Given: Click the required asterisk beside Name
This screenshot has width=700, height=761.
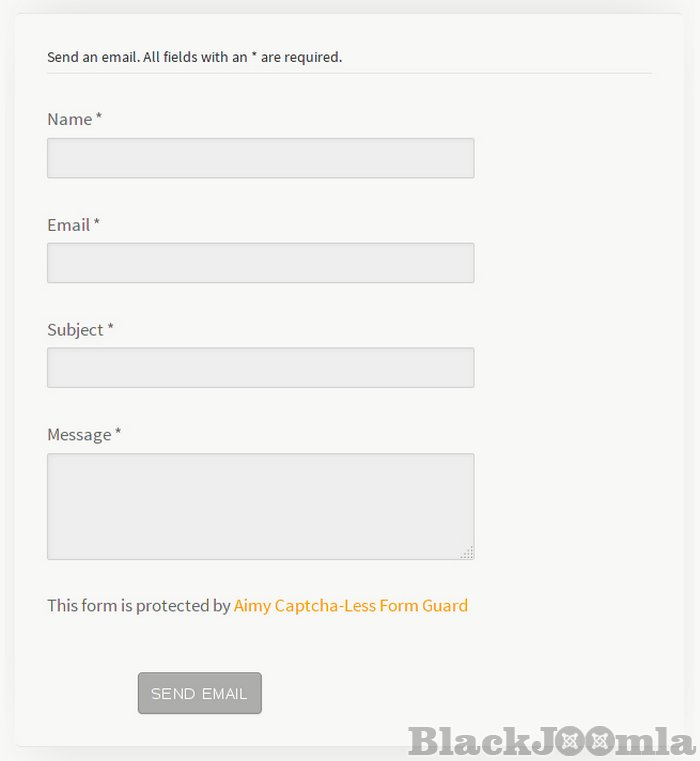Looking at the screenshot, I should [99, 119].
